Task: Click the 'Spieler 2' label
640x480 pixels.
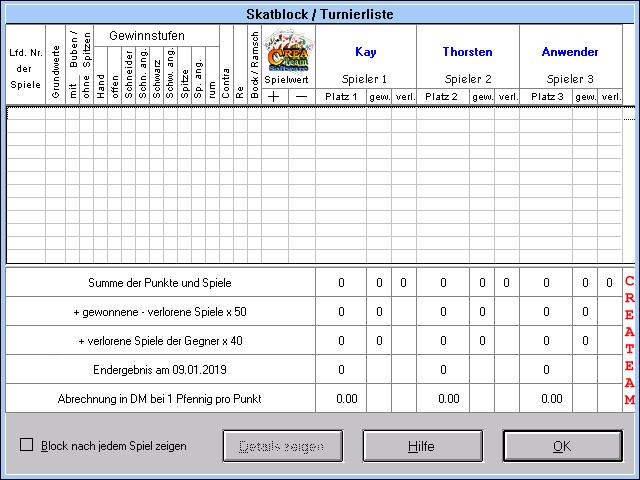Action: tap(468, 79)
